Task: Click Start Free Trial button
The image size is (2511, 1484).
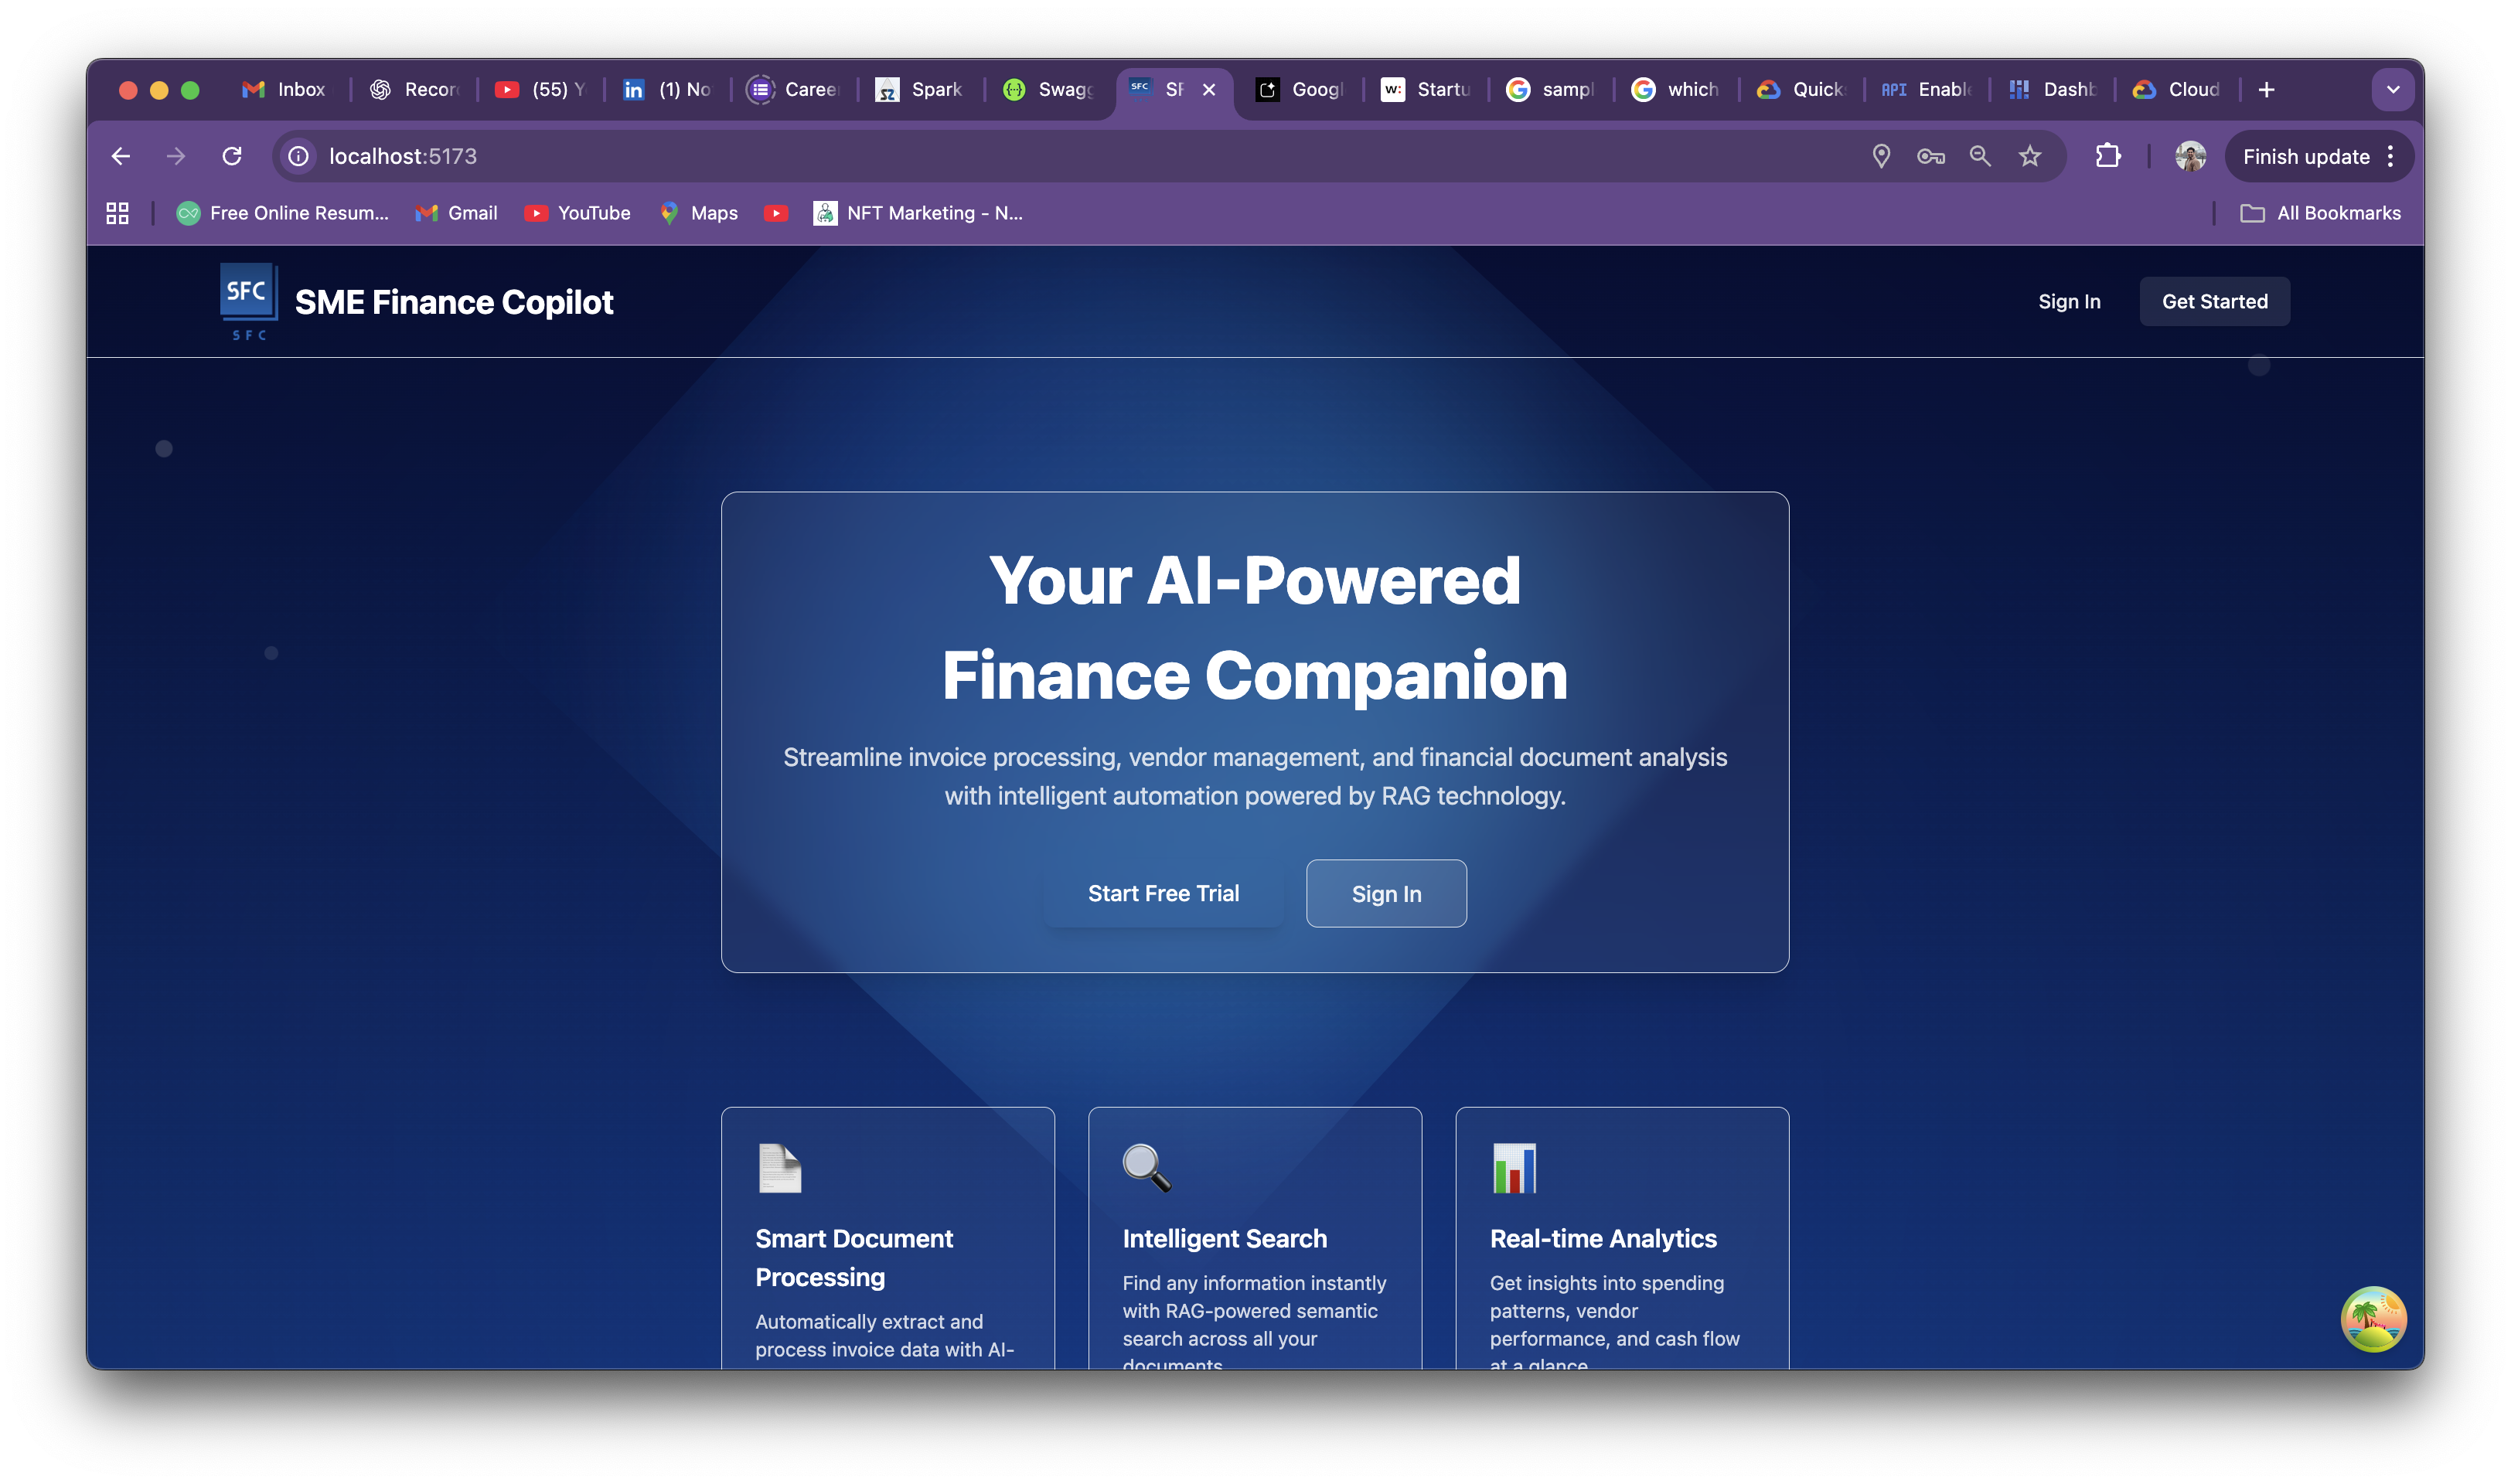Action: click(x=1163, y=893)
